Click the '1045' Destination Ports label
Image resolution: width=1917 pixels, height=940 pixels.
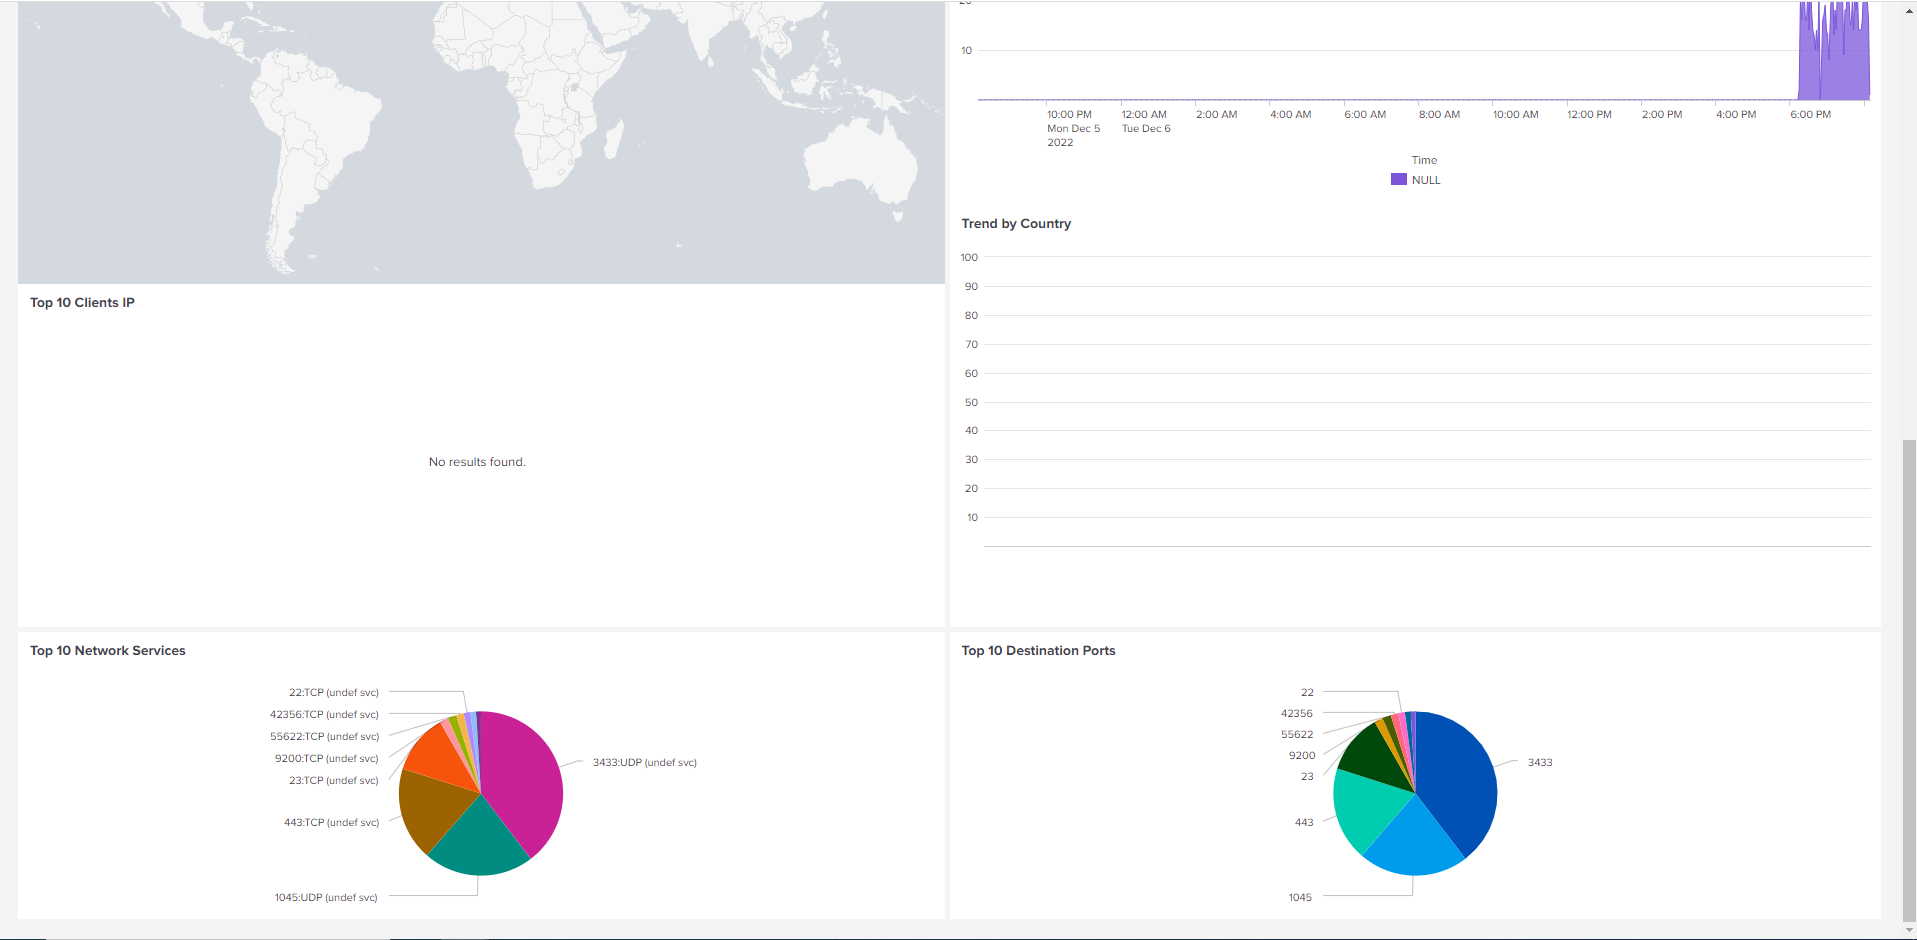coord(1300,897)
